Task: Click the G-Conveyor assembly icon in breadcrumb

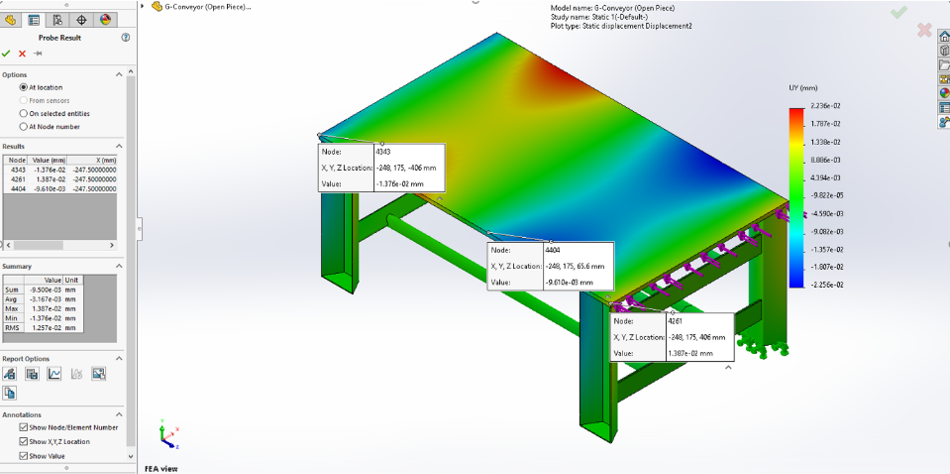Action: pyautogui.click(x=157, y=7)
